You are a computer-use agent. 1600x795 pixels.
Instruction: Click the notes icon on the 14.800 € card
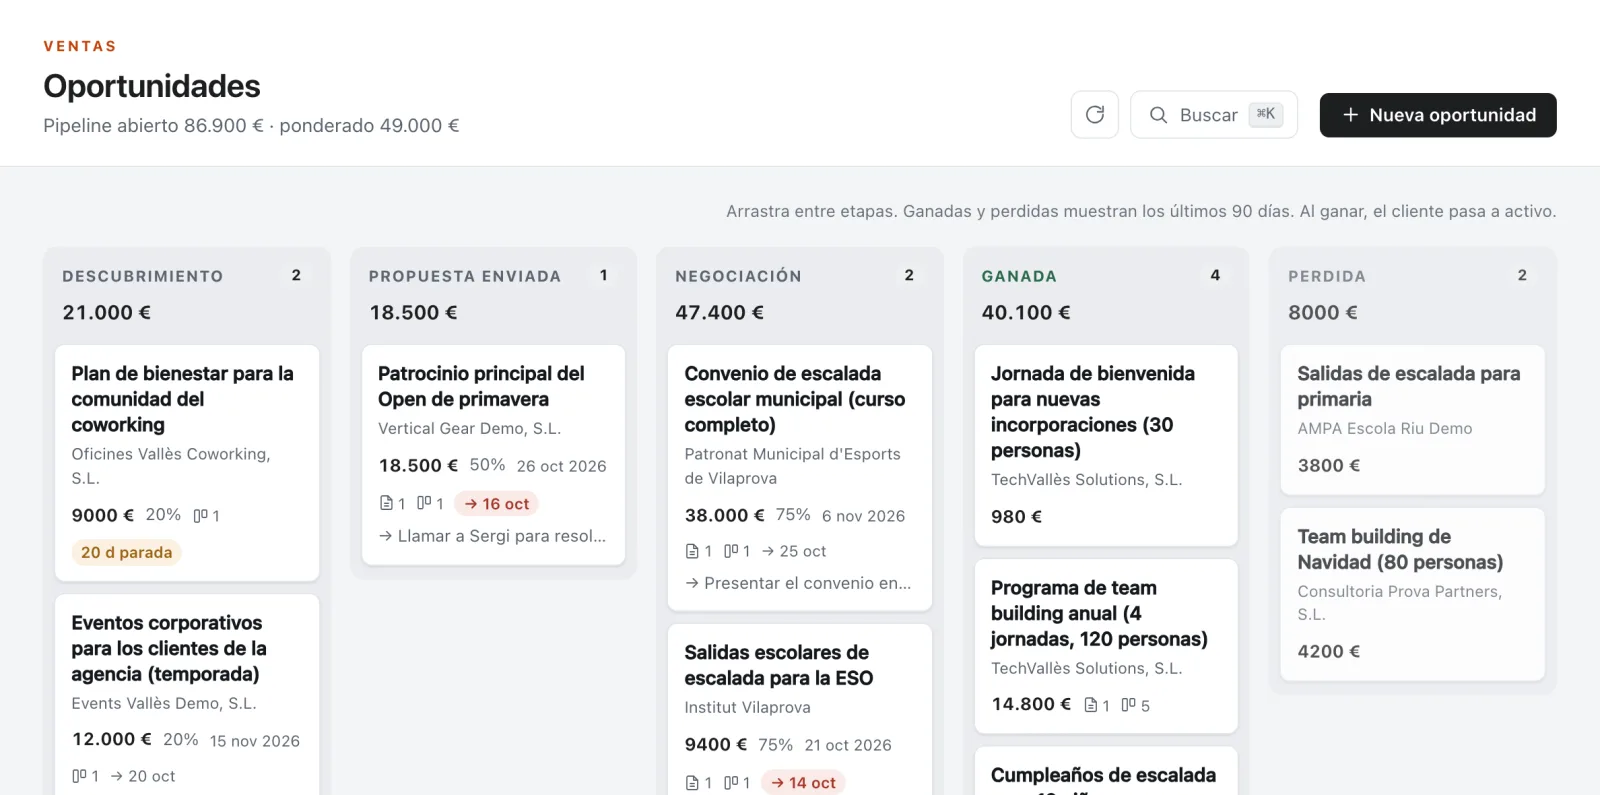pyautogui.click(x=1129, y=705)
